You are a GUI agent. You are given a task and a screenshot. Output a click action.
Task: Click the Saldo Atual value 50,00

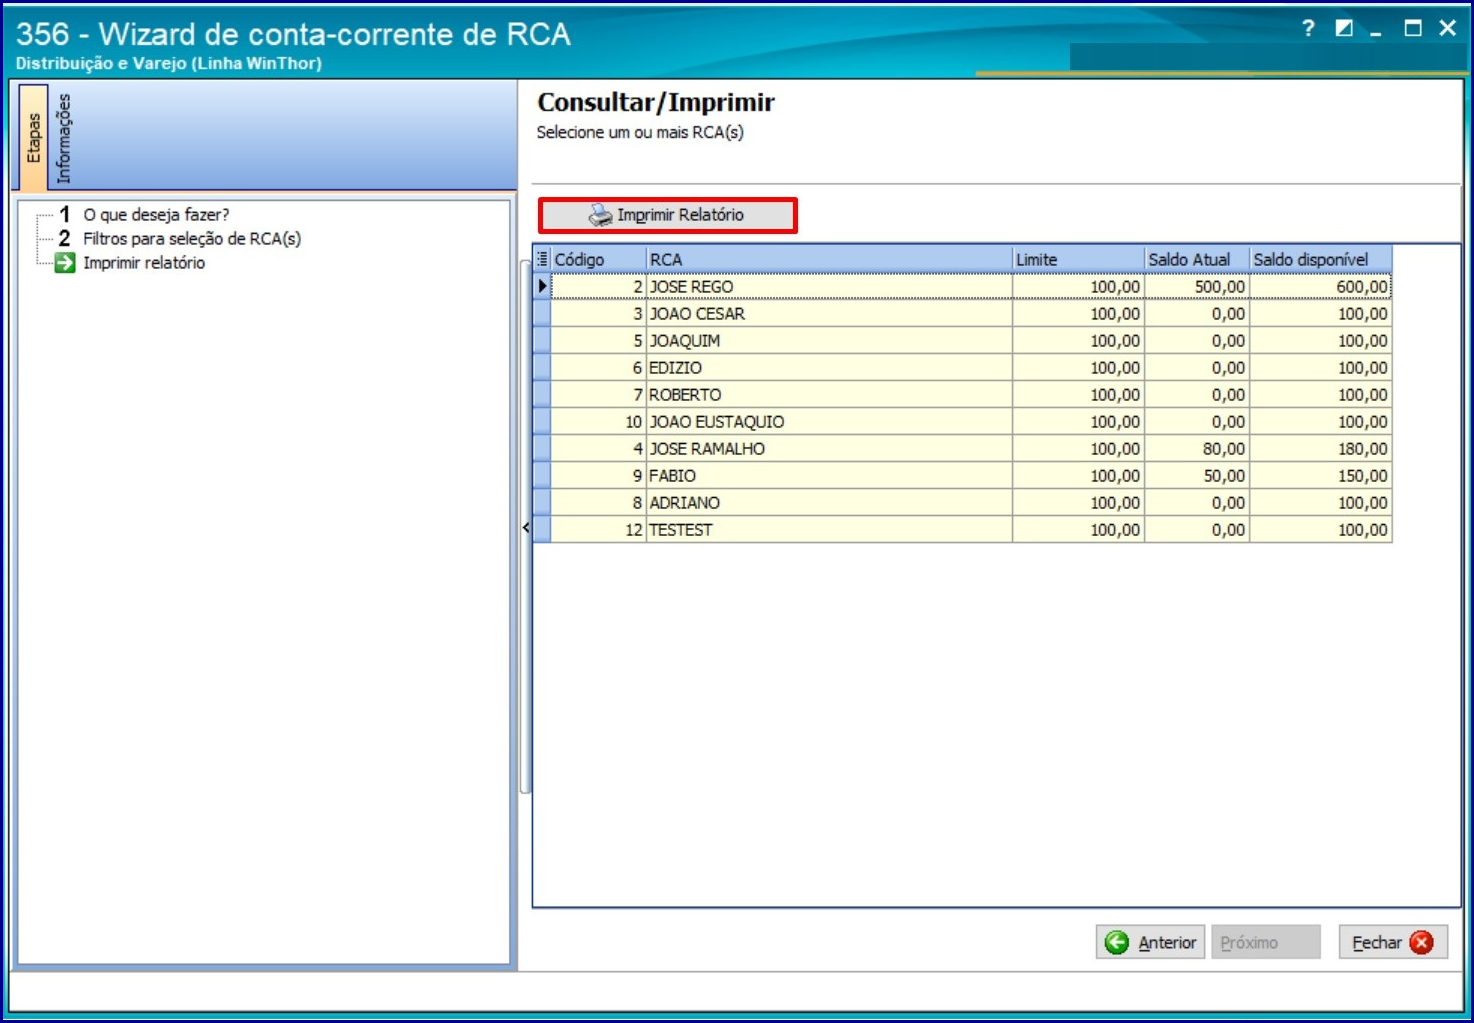pyautogui.click(x=1197, y=476)
